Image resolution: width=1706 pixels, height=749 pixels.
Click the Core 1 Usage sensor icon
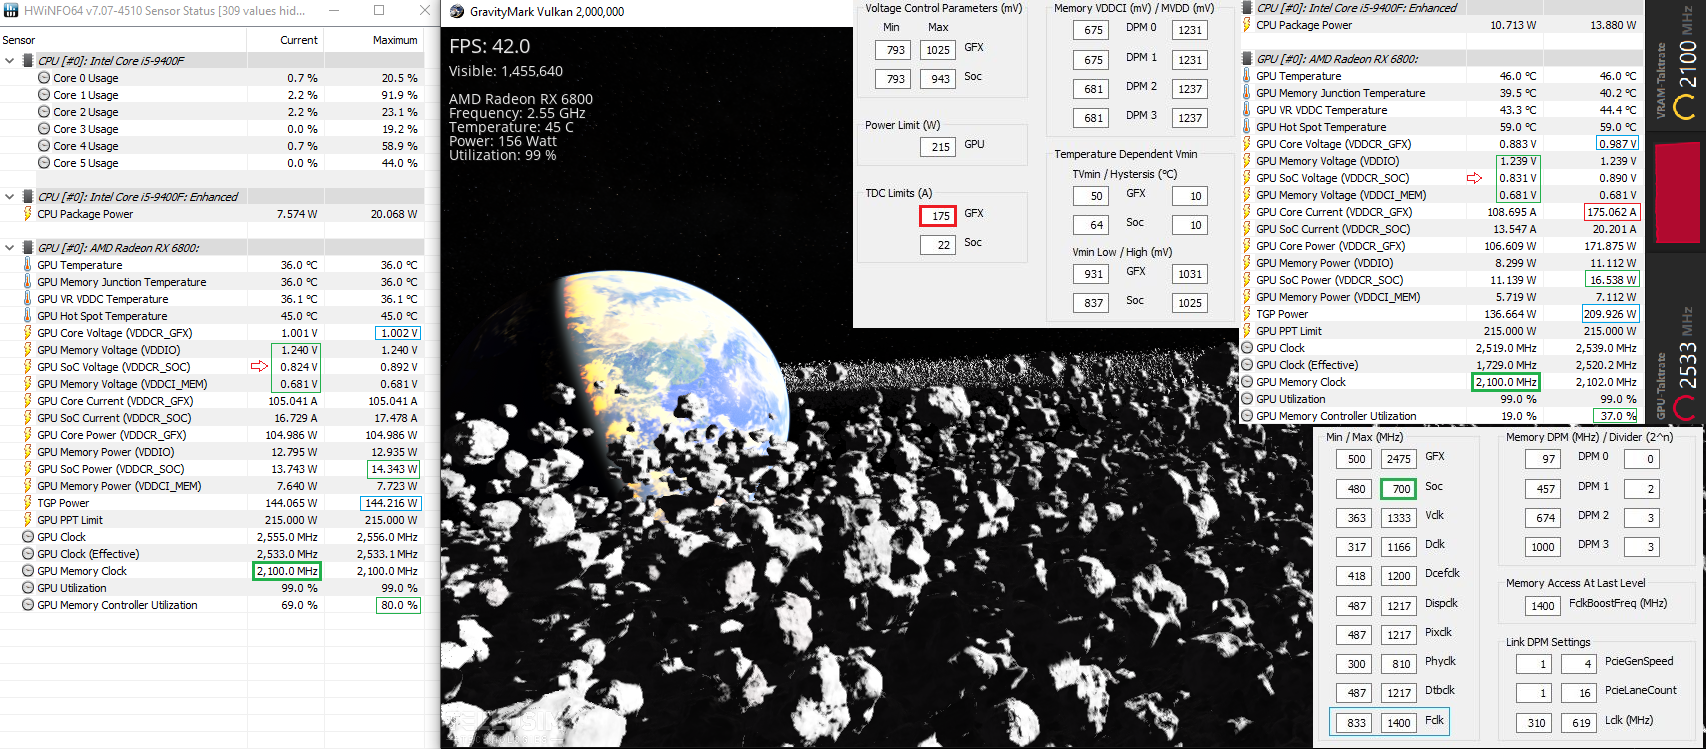[x=44, y=95]
